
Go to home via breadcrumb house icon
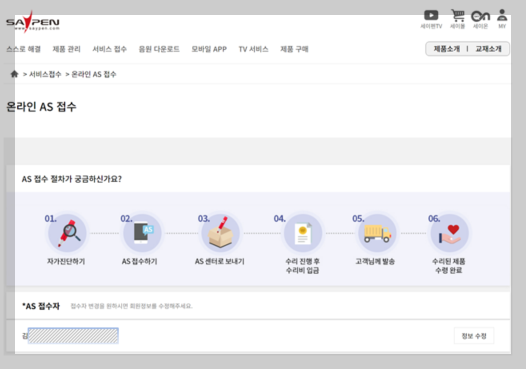pos(14,74)
